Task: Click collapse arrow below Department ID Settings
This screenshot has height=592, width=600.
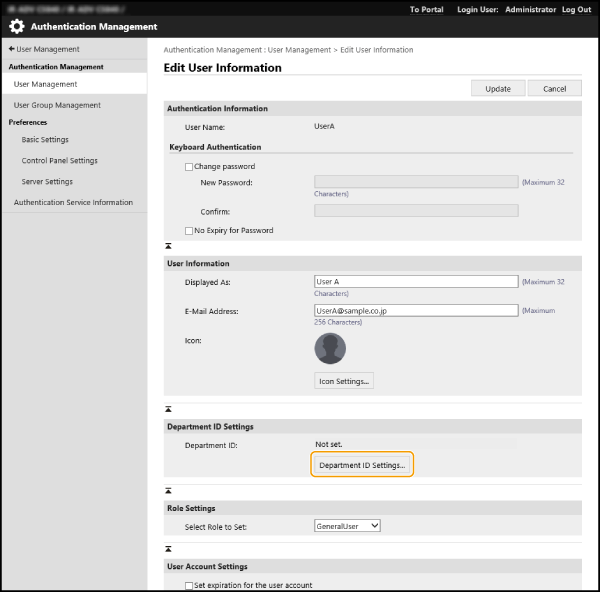Action: (168, 492)
